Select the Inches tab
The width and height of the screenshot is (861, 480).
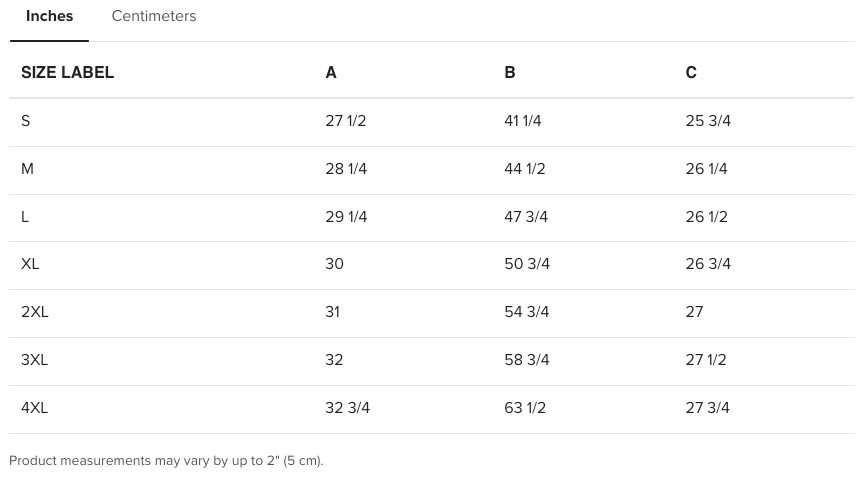coord(49,17)
